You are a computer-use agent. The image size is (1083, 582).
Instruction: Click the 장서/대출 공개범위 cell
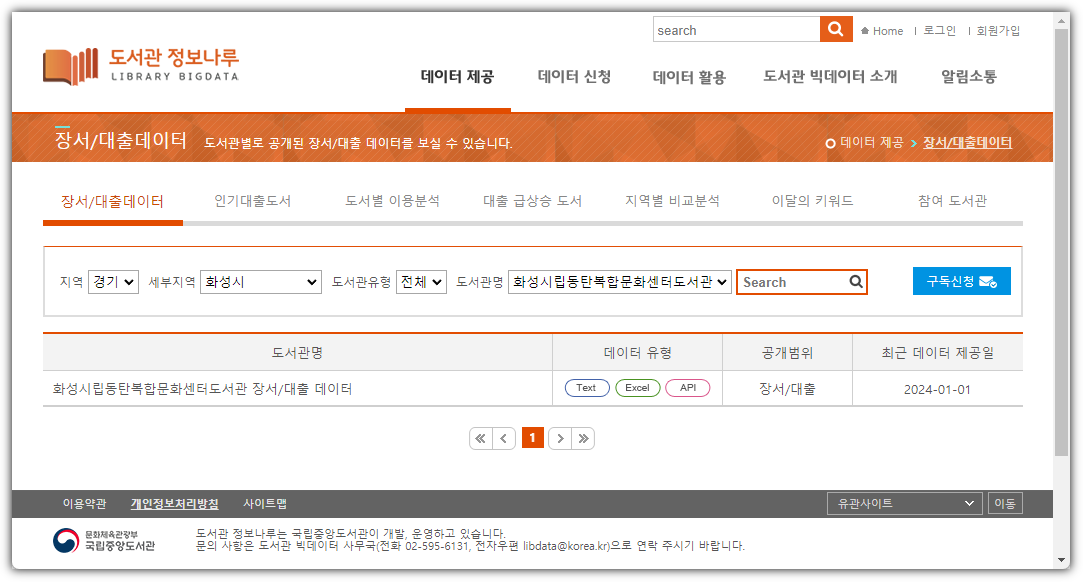pos(787,389)
